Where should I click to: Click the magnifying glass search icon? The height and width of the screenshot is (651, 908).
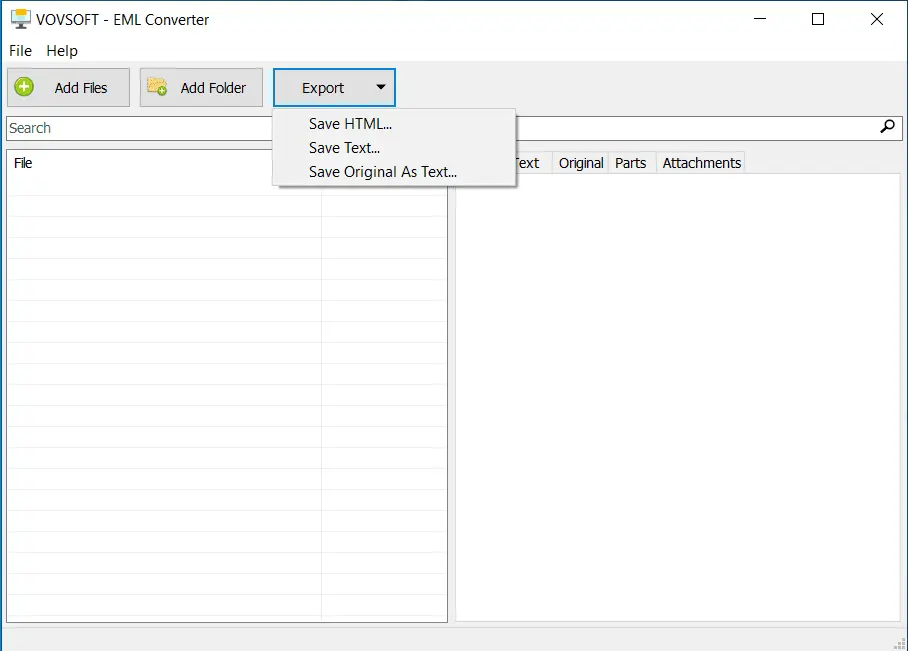887,127
